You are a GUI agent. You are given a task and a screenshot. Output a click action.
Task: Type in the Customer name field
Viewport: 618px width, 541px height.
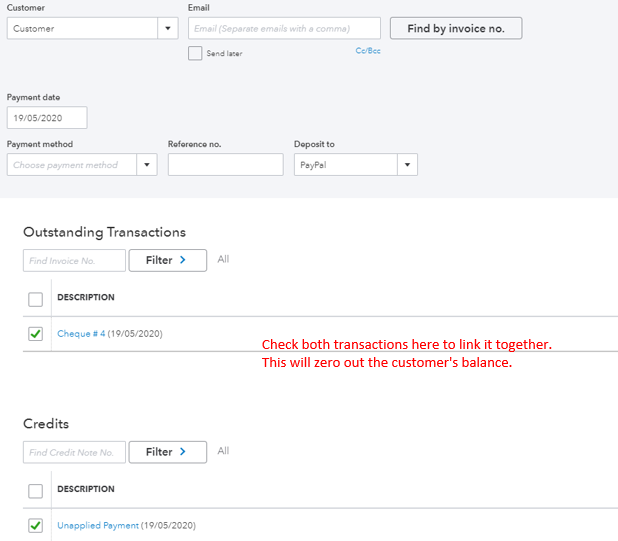click(81, 28)
